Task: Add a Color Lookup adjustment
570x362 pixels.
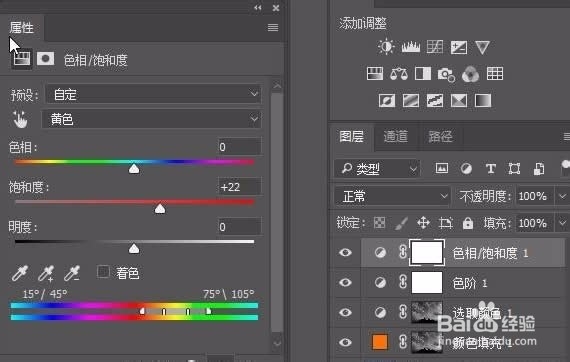Action: (x=495, y=74)
